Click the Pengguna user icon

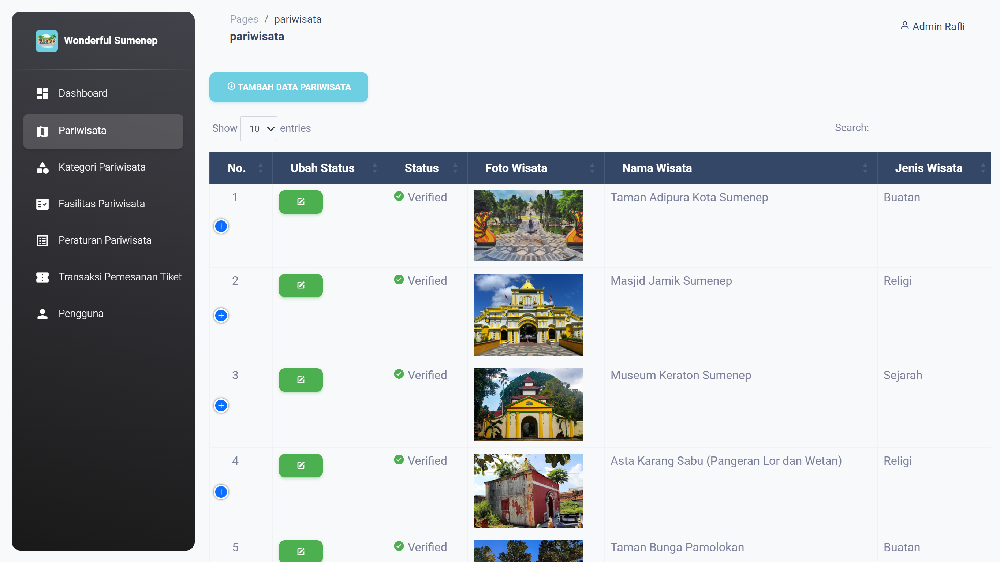(42, 314)
